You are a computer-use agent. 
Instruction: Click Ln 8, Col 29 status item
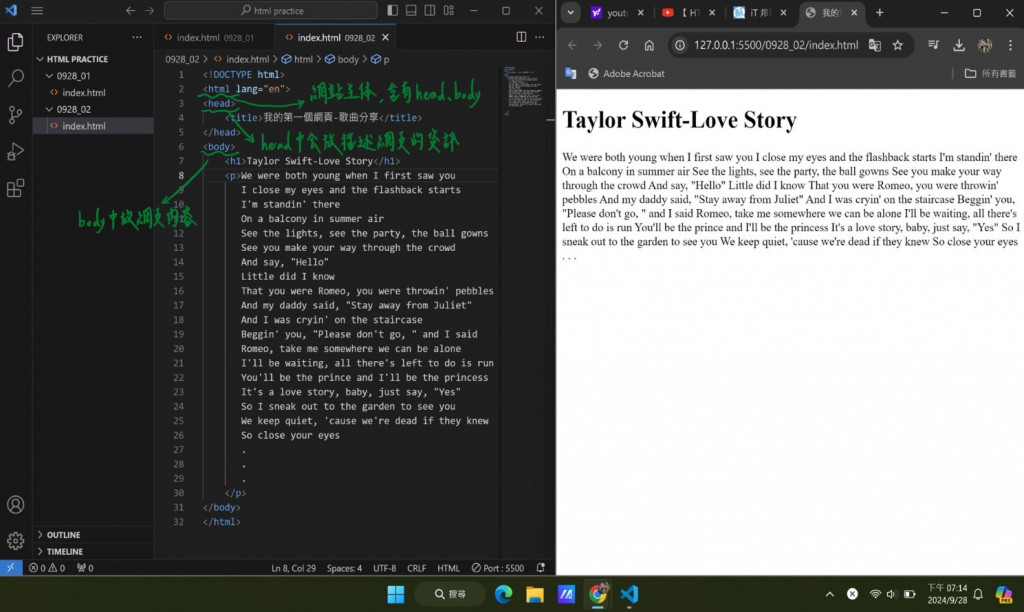(293, 568)
